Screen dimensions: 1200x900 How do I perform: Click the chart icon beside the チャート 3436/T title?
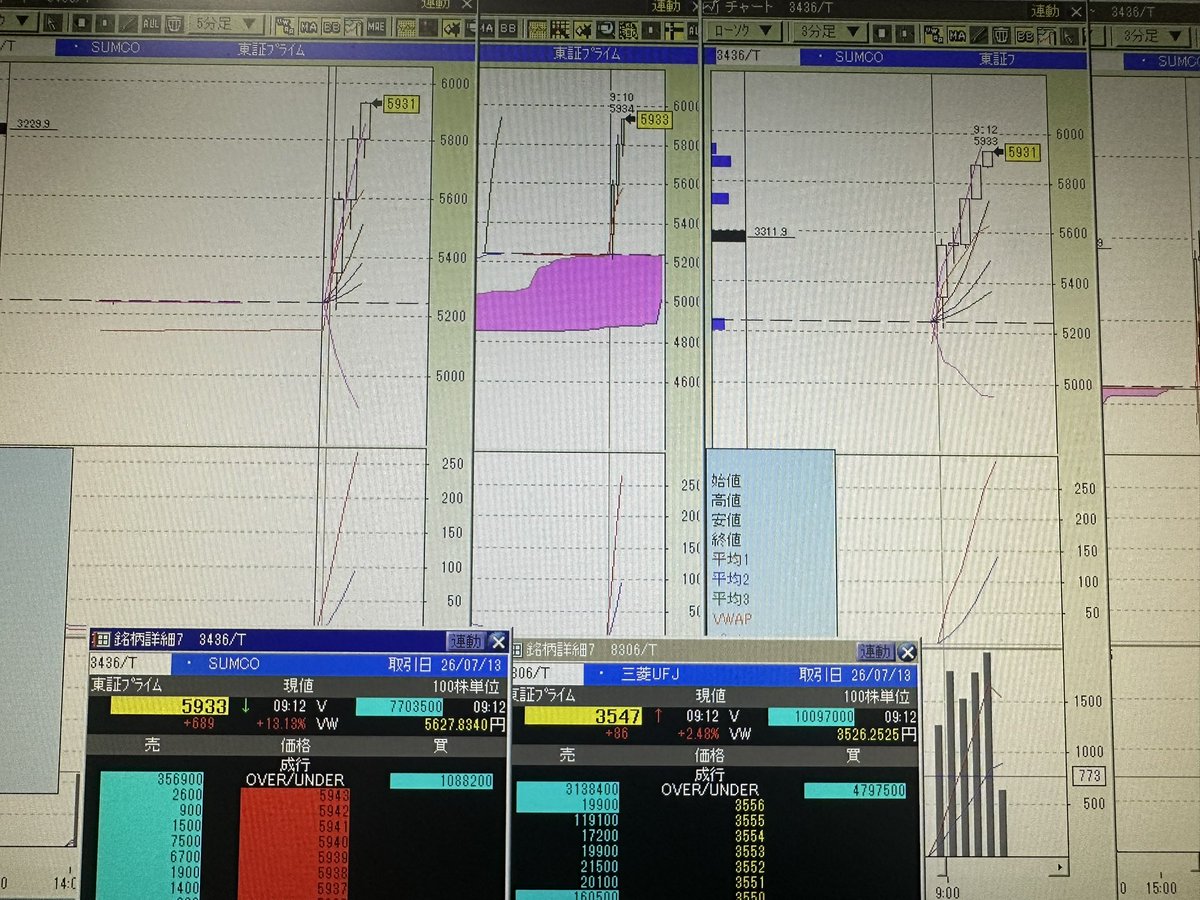[711, 7]
